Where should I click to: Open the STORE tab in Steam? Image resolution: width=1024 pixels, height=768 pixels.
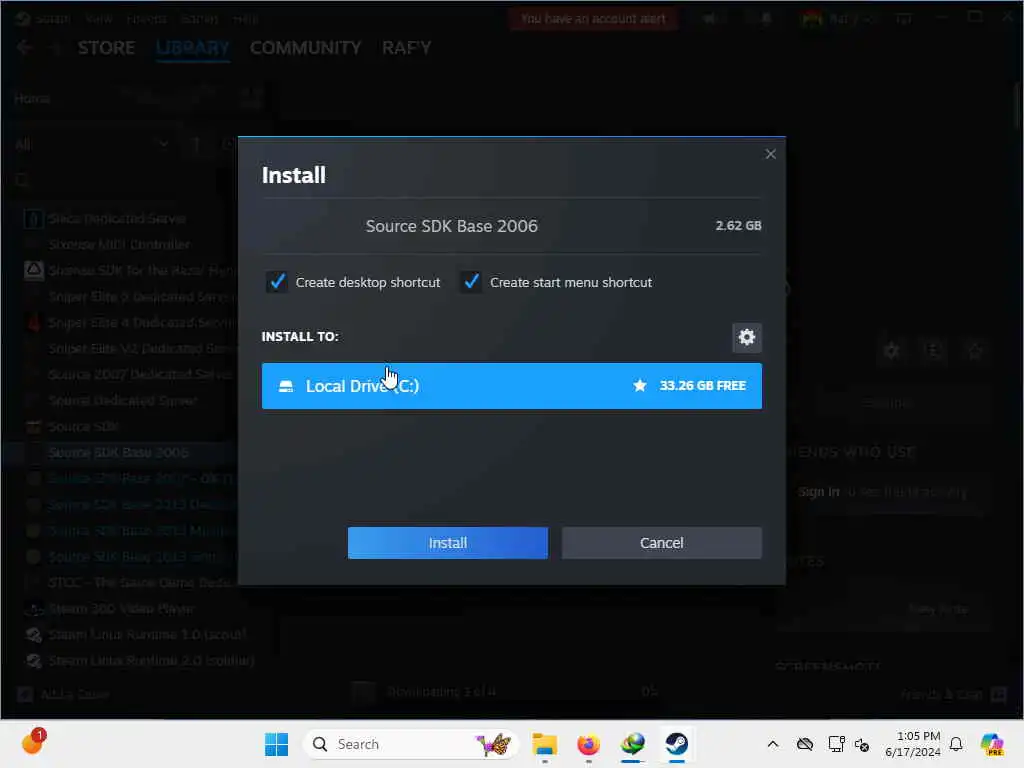pos(106,48)
